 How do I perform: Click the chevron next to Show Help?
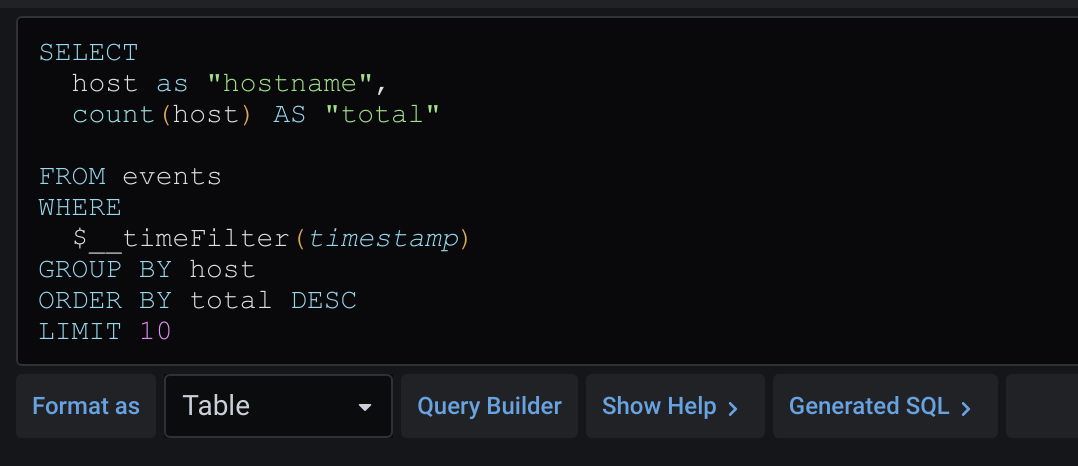733,408
